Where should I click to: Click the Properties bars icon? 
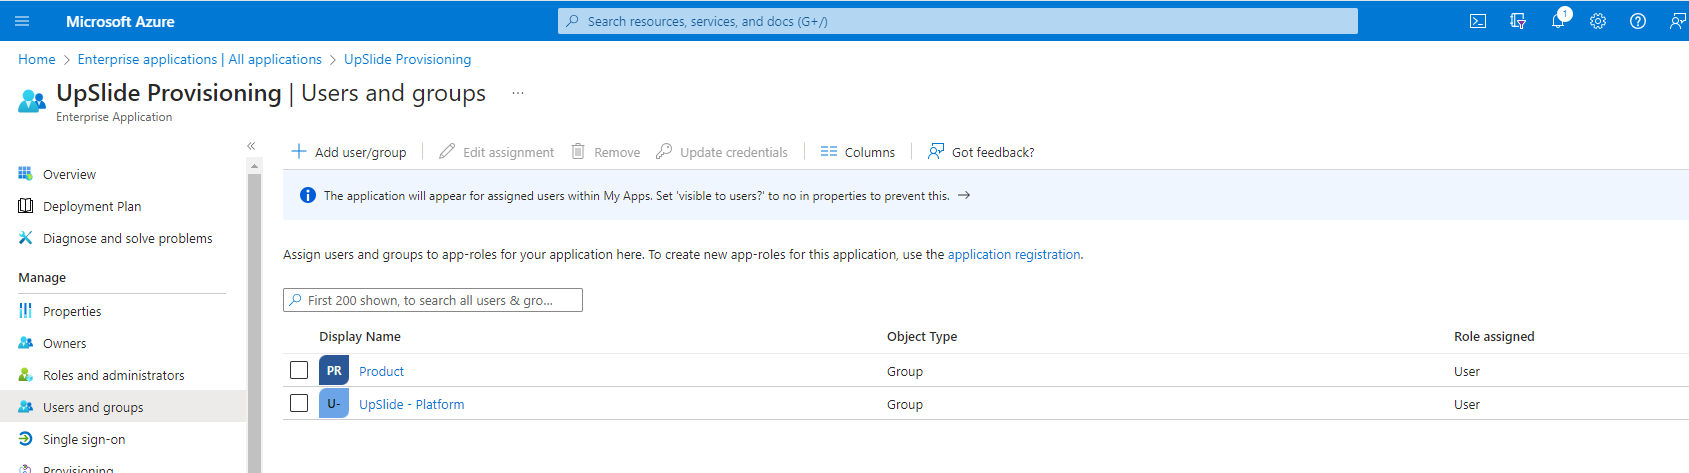[26, 311]
